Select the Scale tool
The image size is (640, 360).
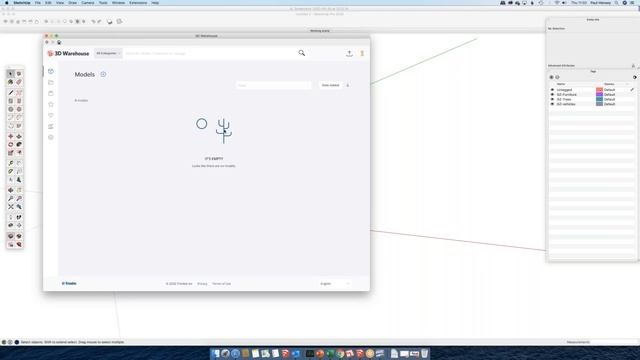tap(11, 153)
